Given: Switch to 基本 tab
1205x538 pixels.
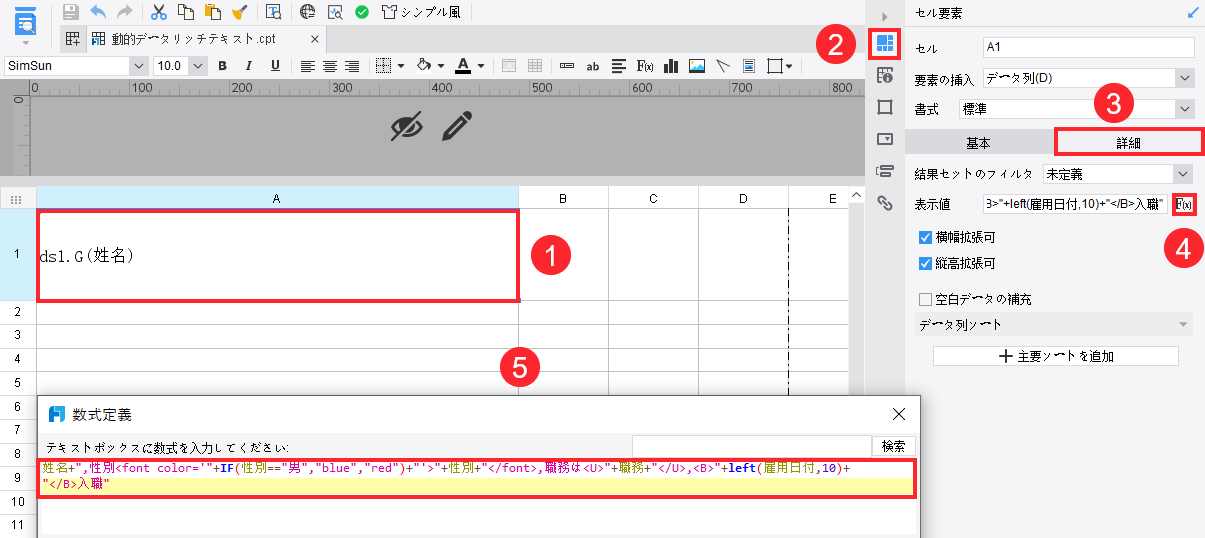Looking at the screenshot, I should pyautogui.click(x=979, y=143).
